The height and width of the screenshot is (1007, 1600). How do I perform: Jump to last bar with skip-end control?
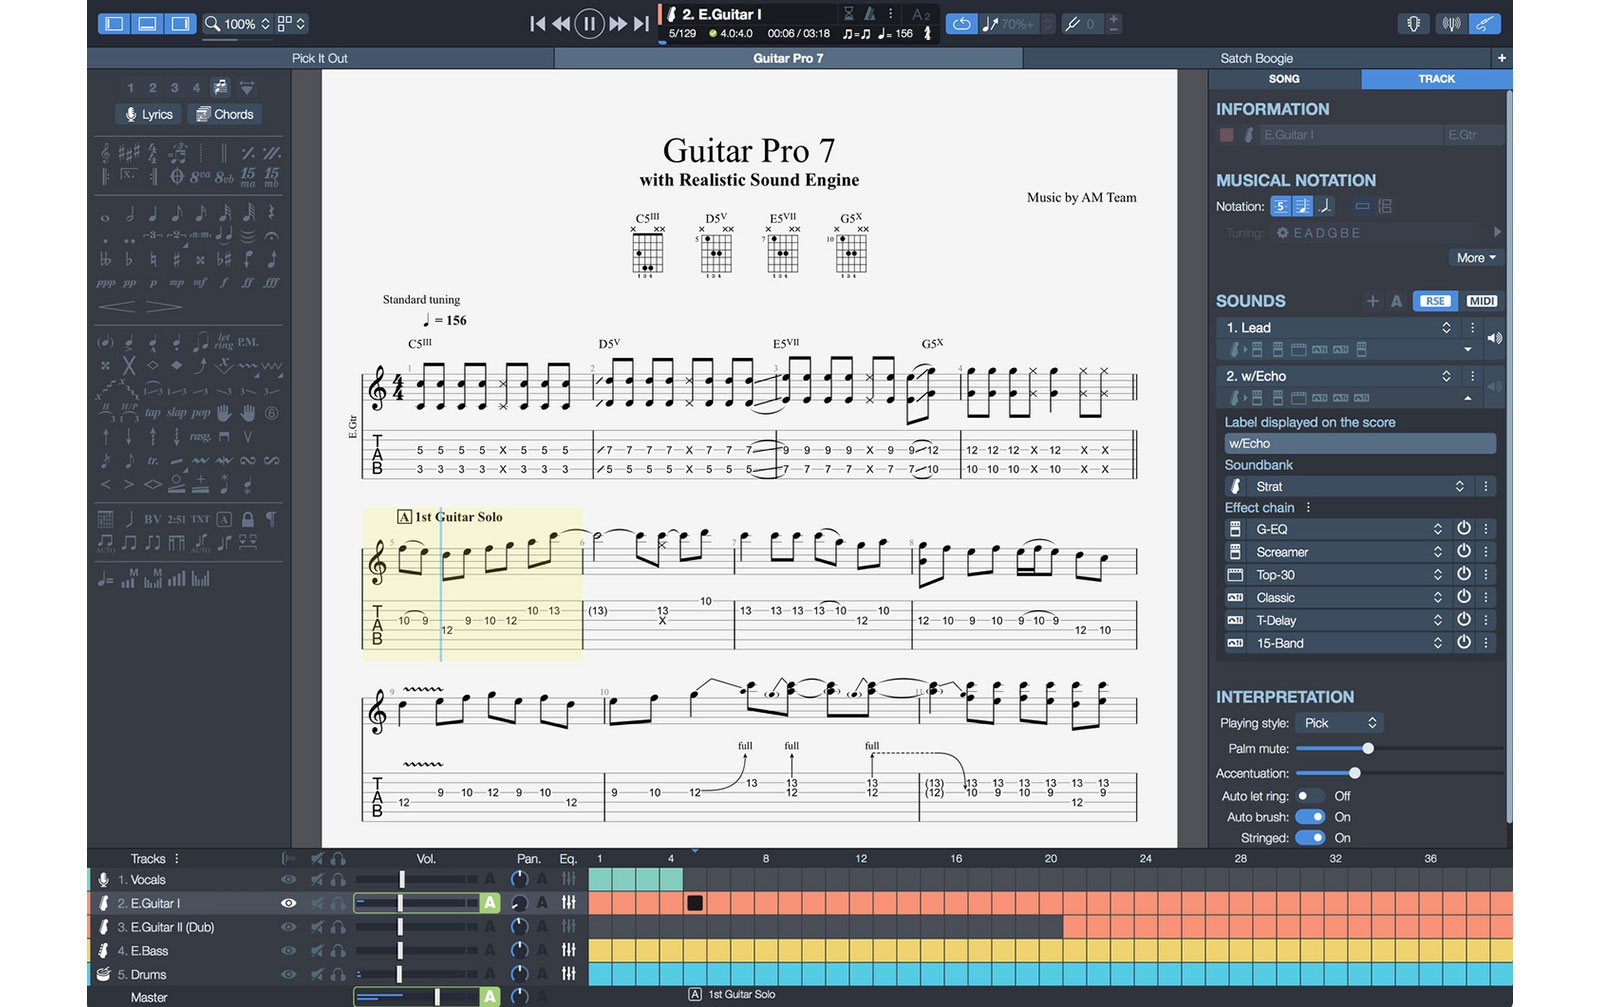click(x=641, y=23)
